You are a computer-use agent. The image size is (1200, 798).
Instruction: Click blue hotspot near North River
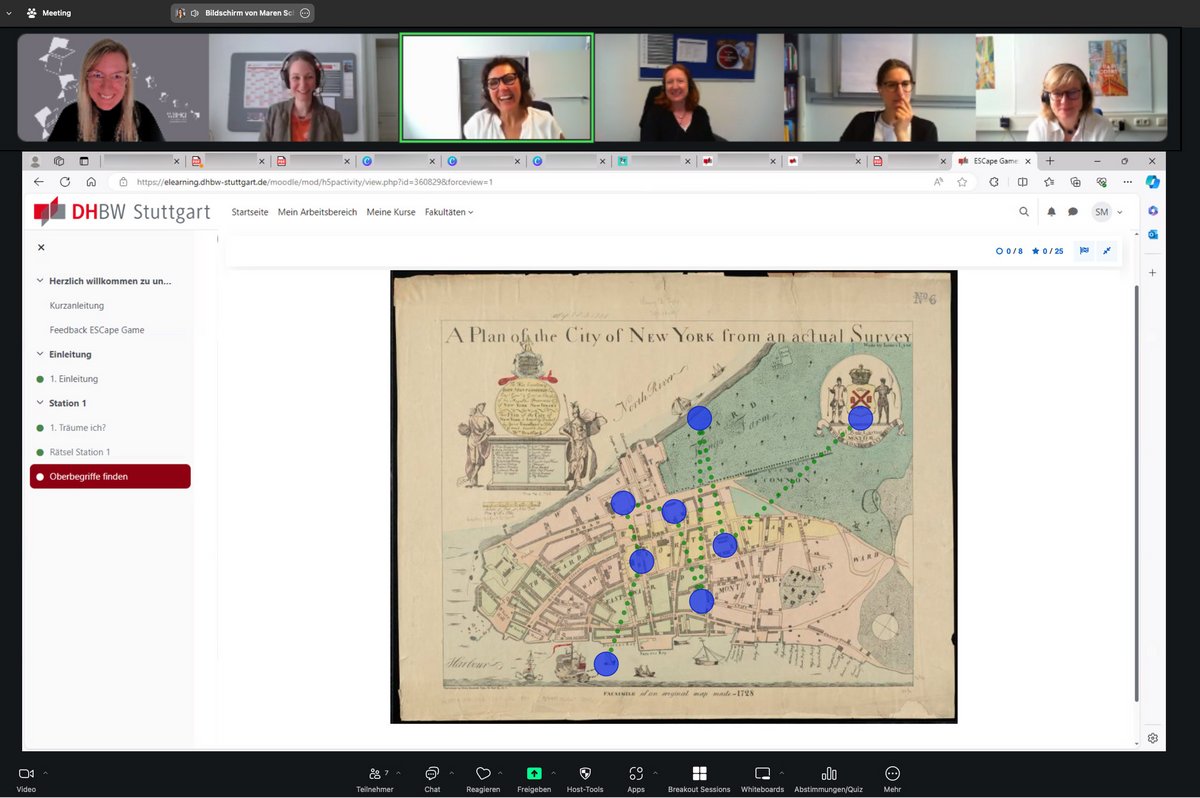click(699, 418)
